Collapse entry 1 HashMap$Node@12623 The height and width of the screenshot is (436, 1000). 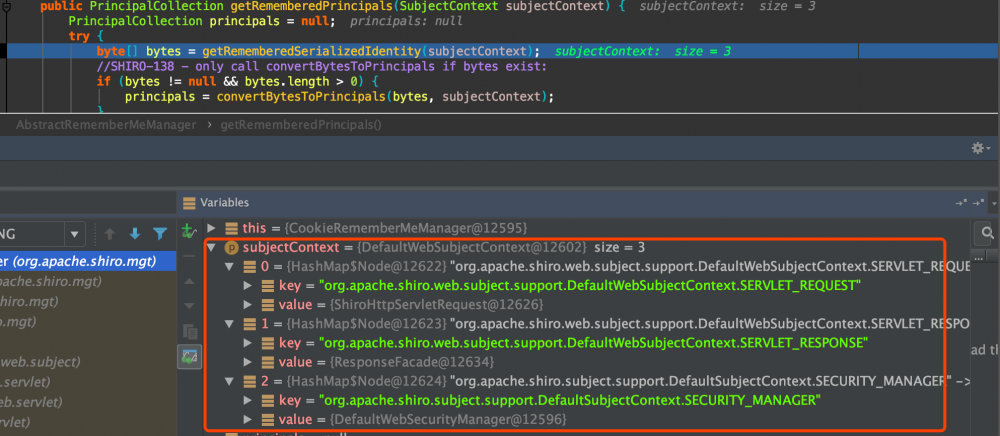pos(230,324)
